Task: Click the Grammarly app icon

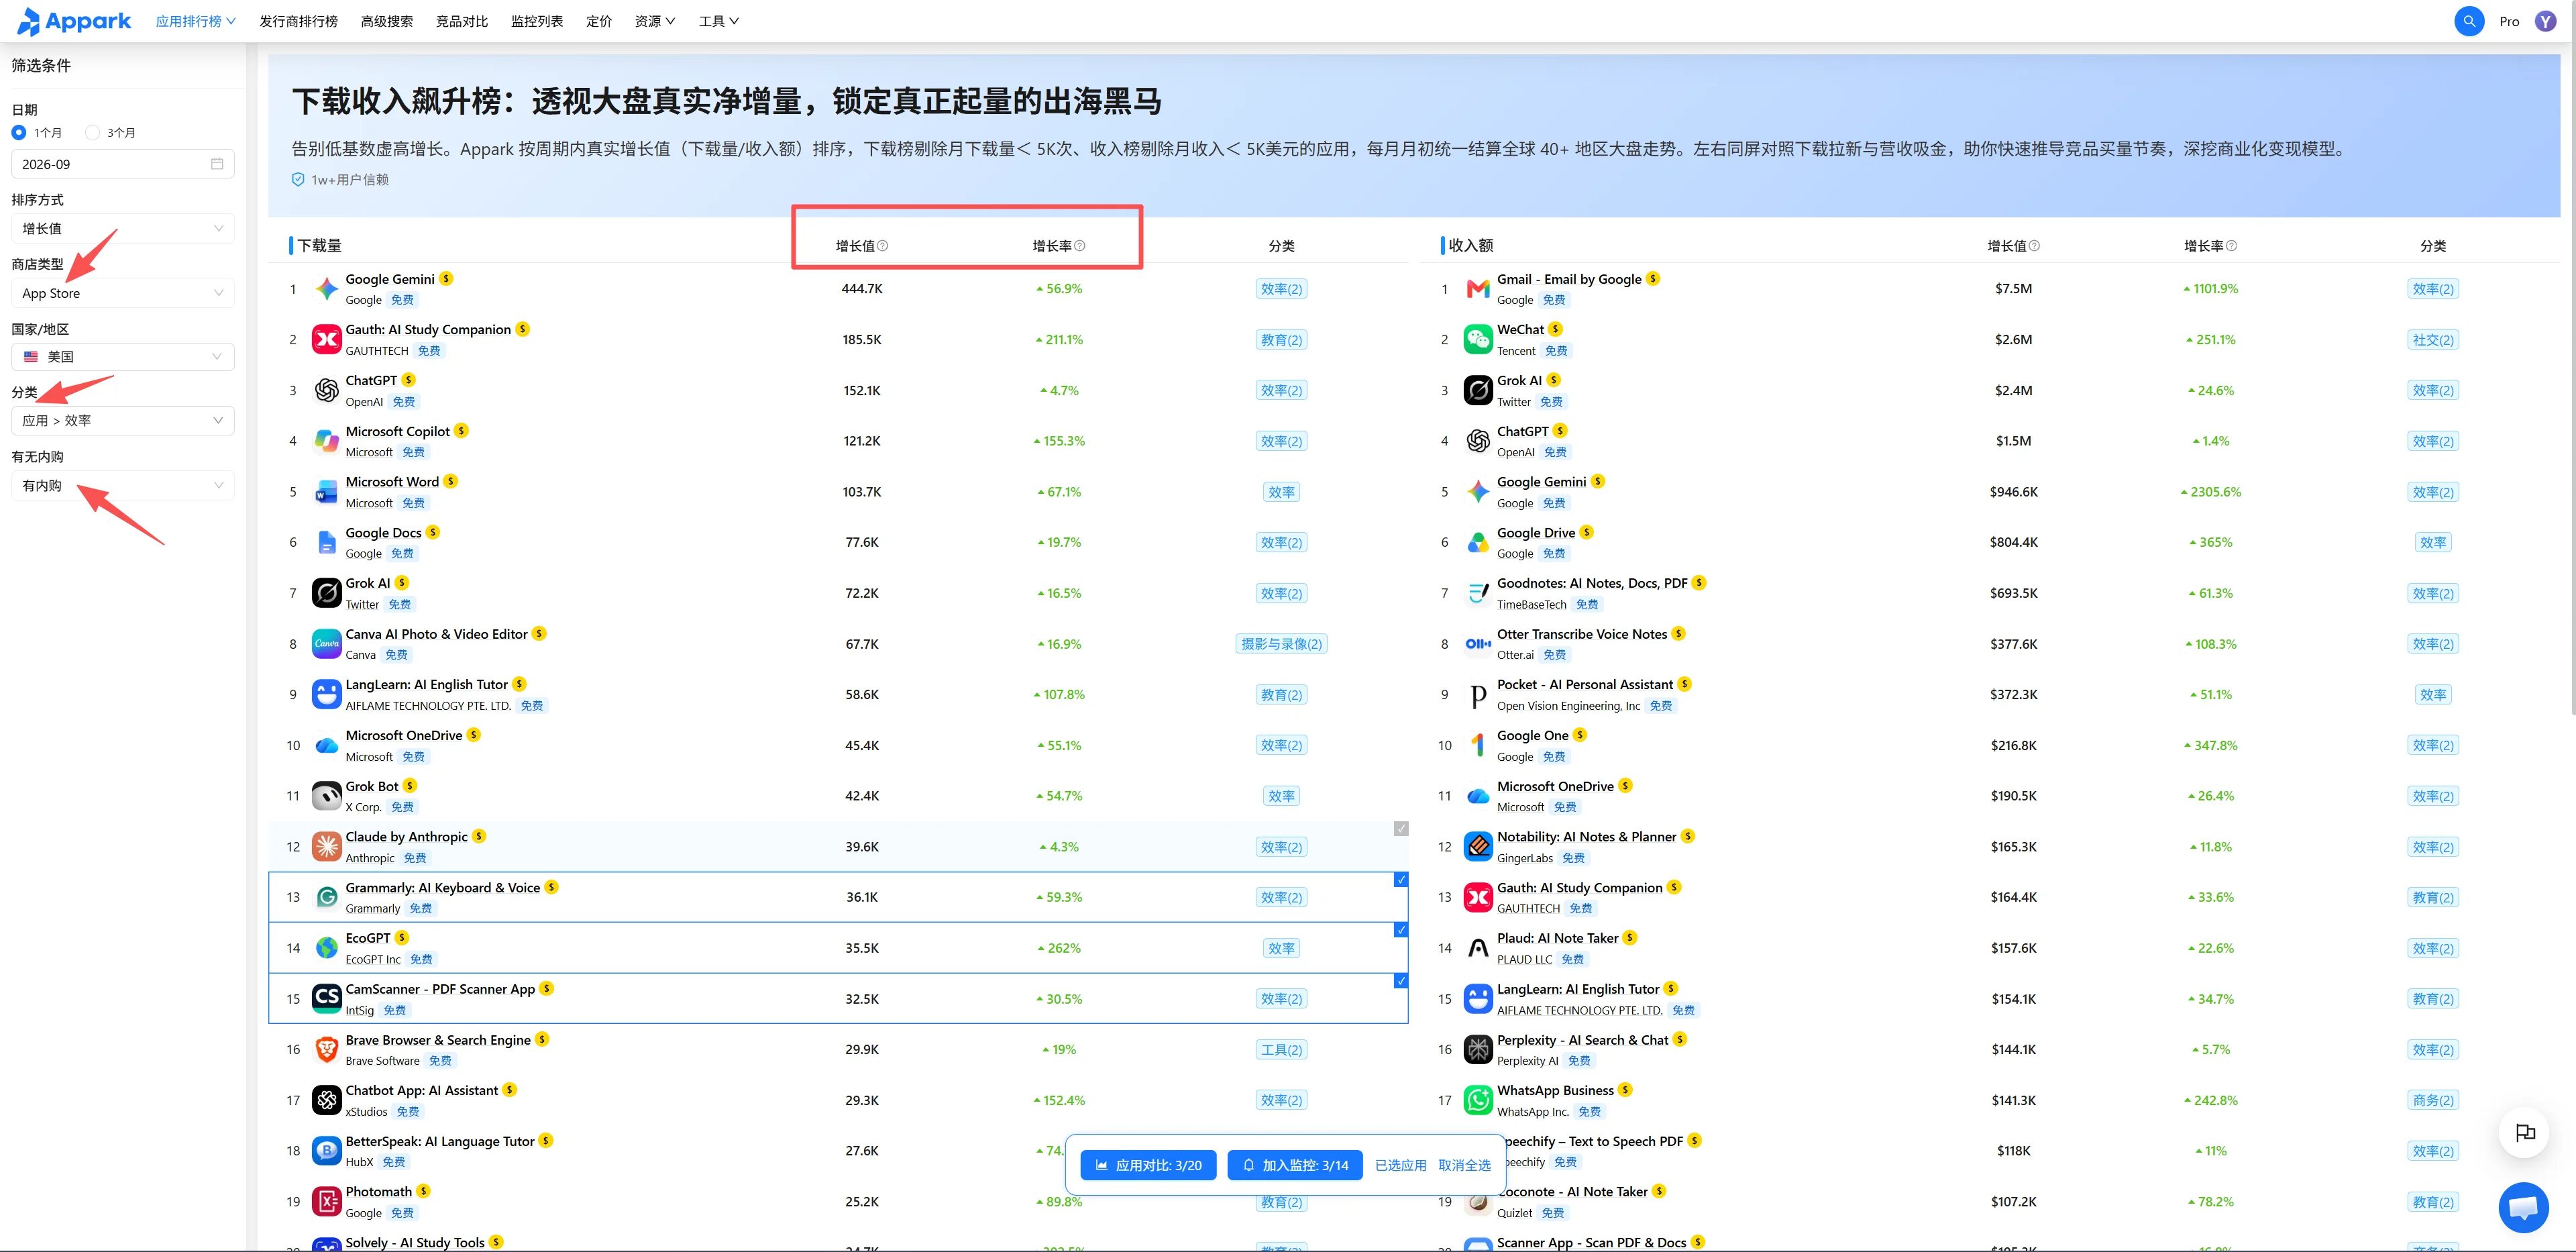Action: [x=327, y=897]
